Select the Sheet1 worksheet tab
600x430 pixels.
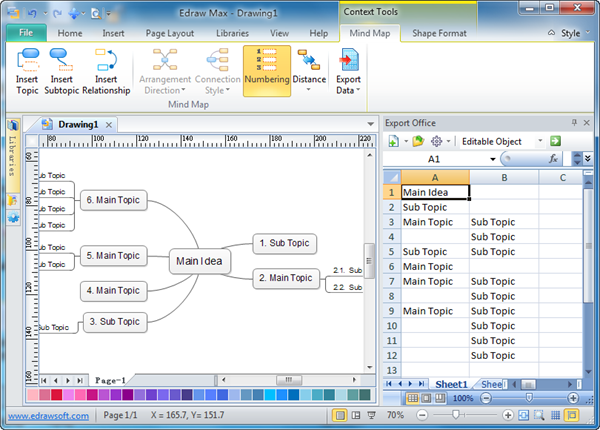point(451,384)
